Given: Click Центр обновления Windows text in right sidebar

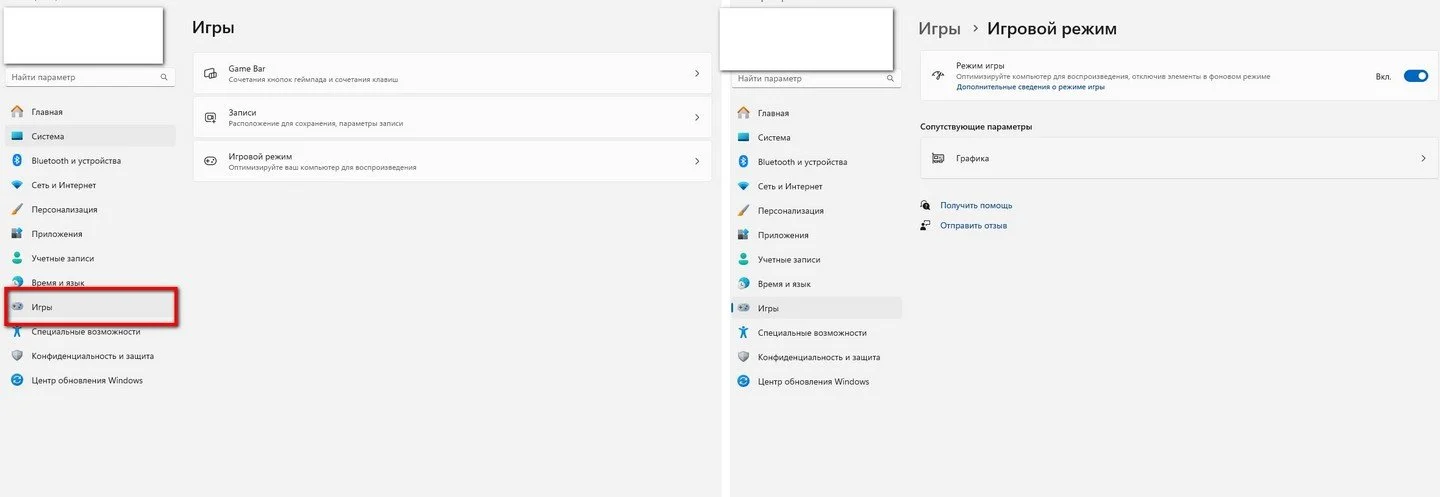Looking at the screenshot, I should (x=813, y=382).
